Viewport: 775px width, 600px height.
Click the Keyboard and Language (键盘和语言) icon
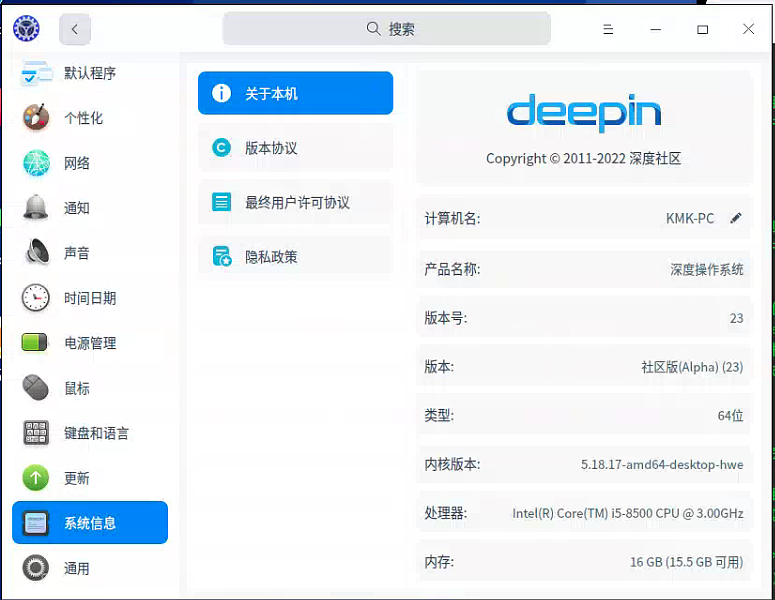(36, 433)
